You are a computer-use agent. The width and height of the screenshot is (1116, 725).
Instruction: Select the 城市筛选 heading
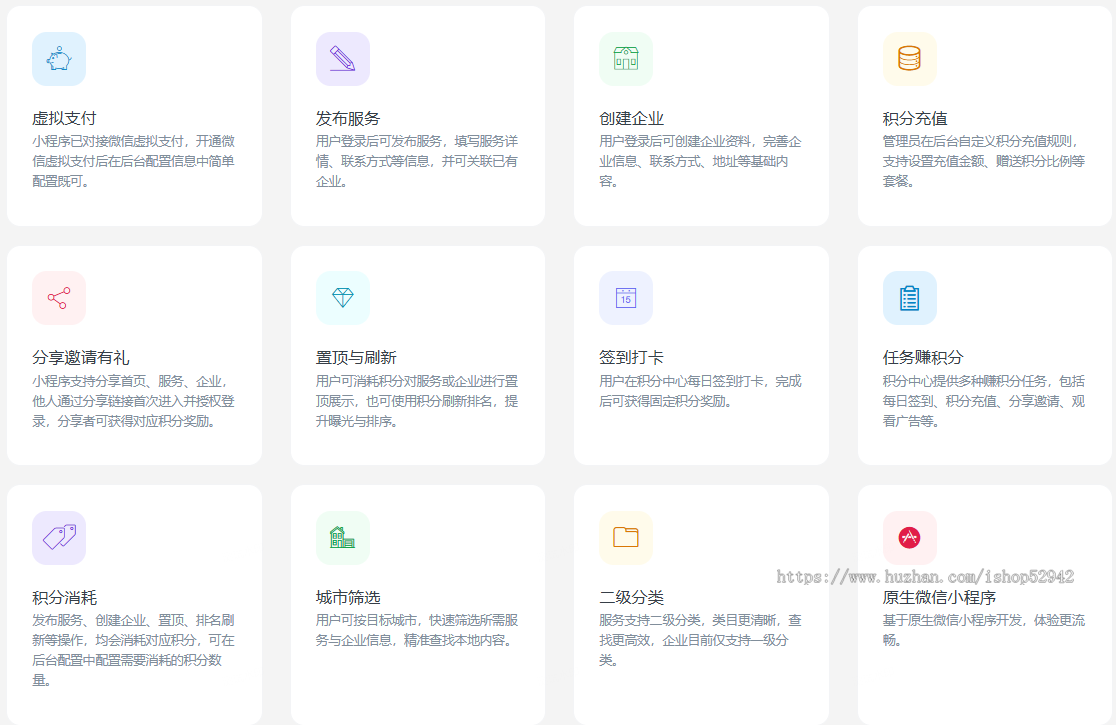(348, 597)
